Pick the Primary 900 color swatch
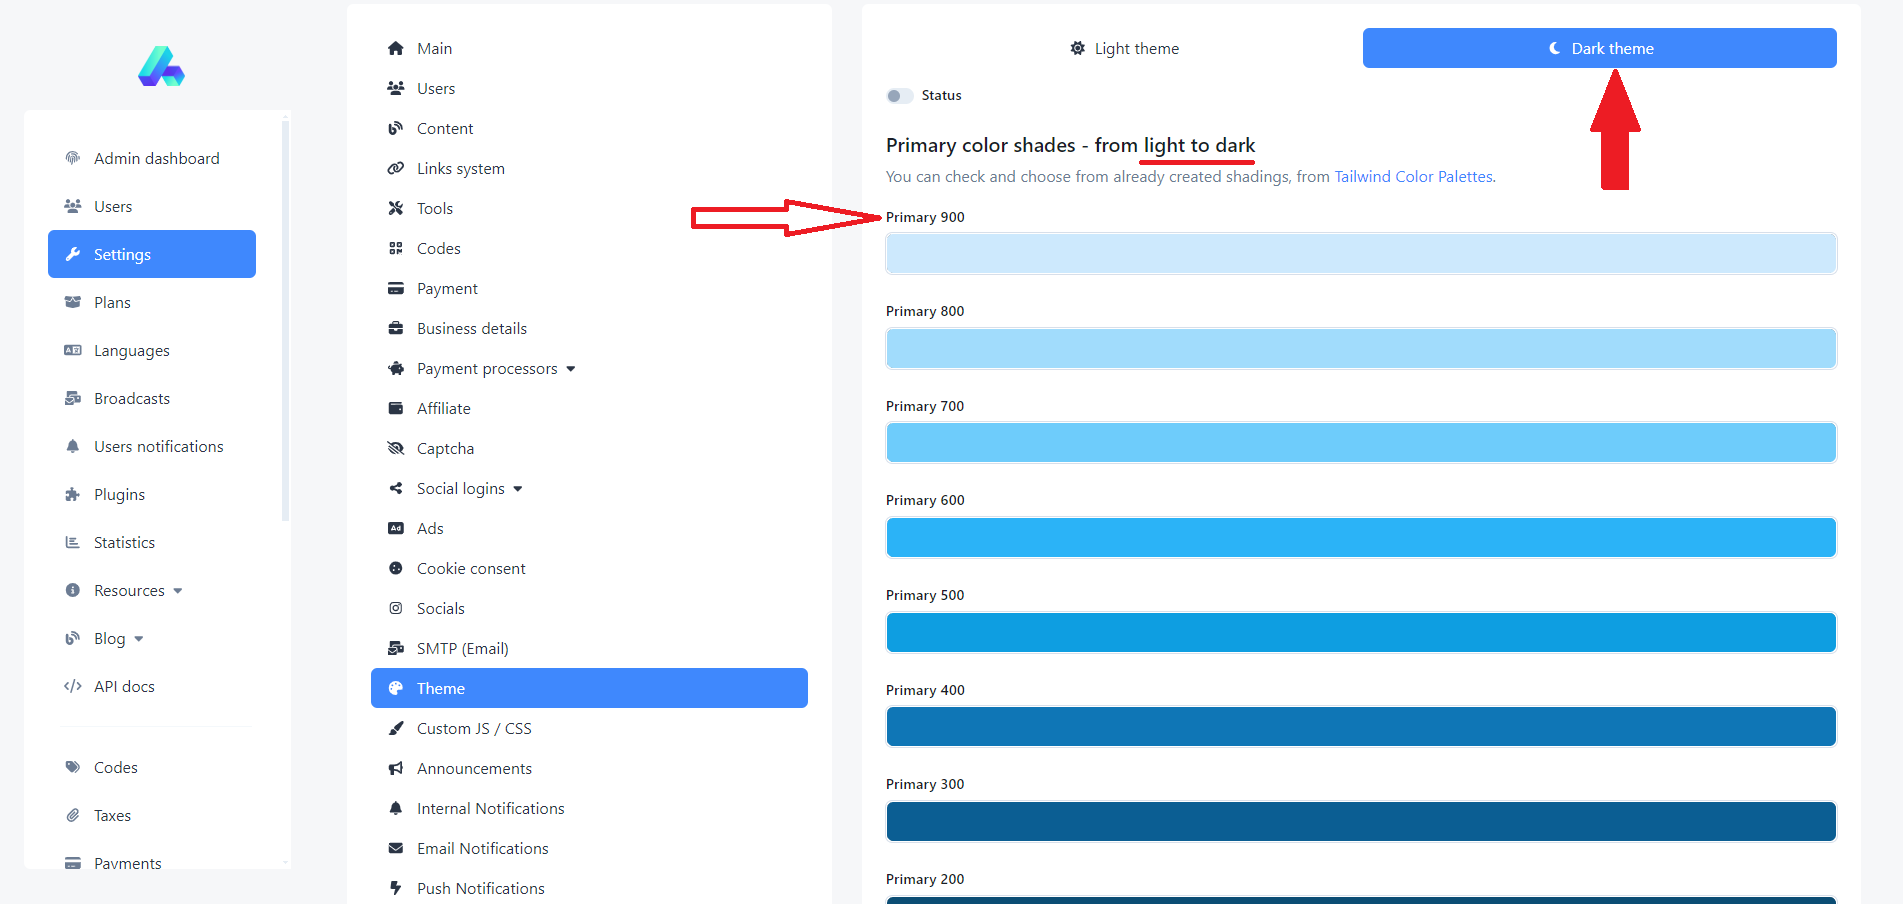 pyautogui.click(x=1360, y=254)
